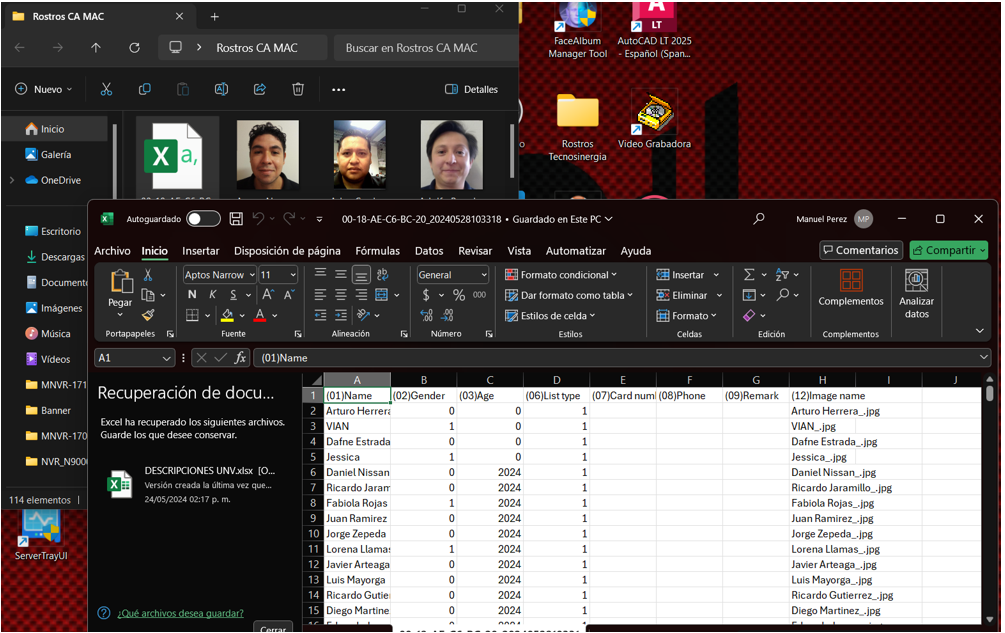Click the Compartir button
Screen dimensions: 1005x633
[x=948, y=250]
